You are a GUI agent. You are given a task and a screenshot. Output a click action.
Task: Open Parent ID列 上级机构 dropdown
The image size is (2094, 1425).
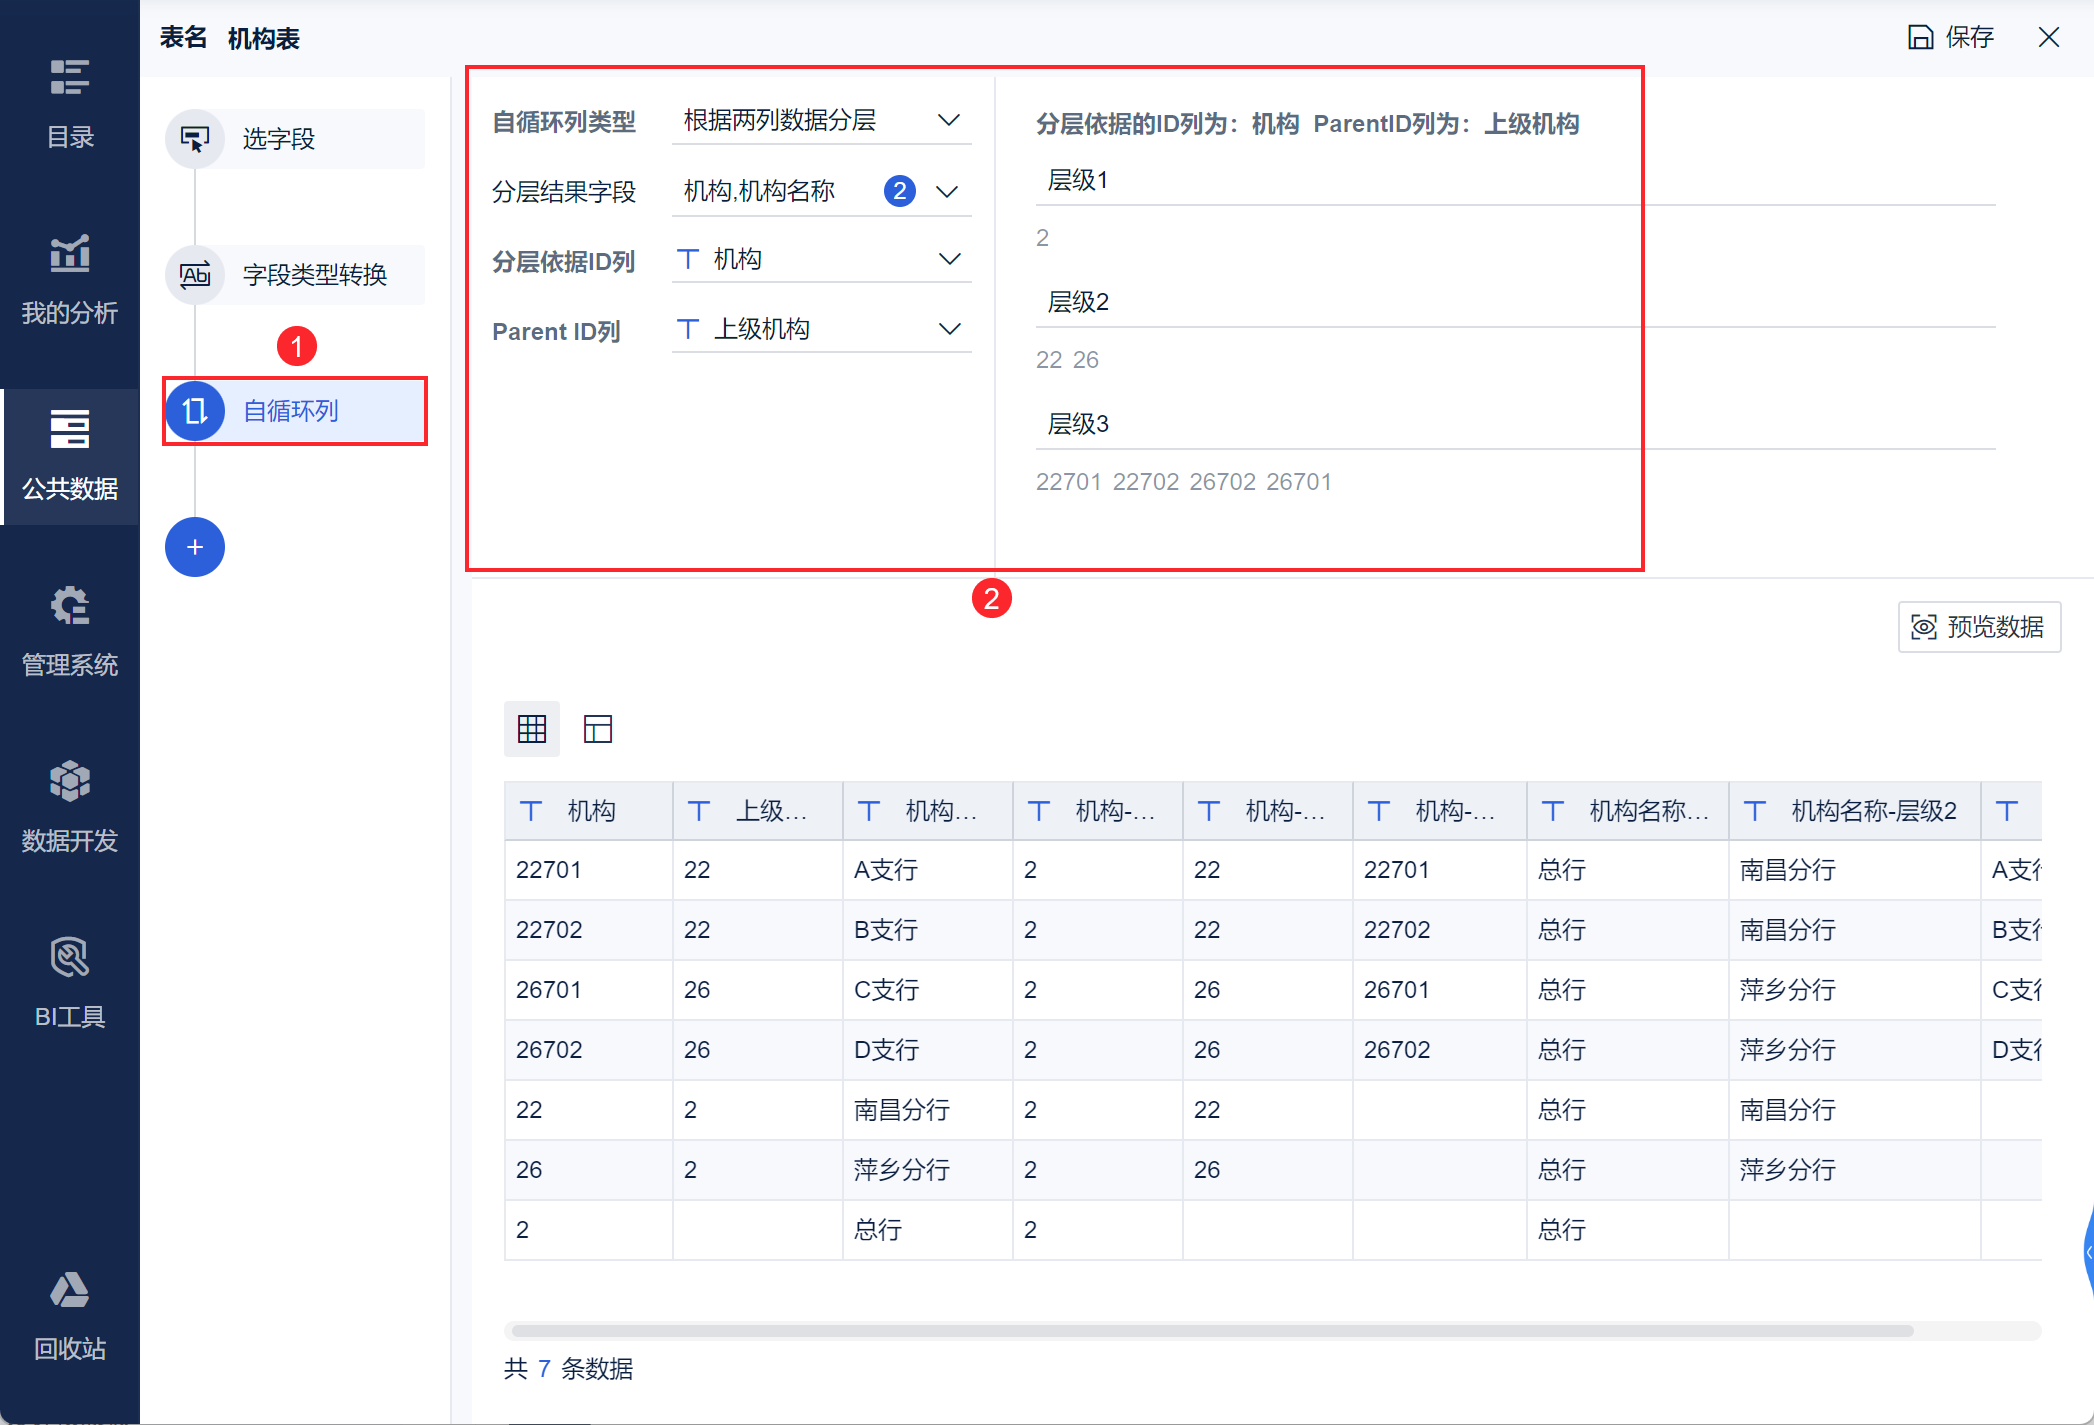[820, 329]
